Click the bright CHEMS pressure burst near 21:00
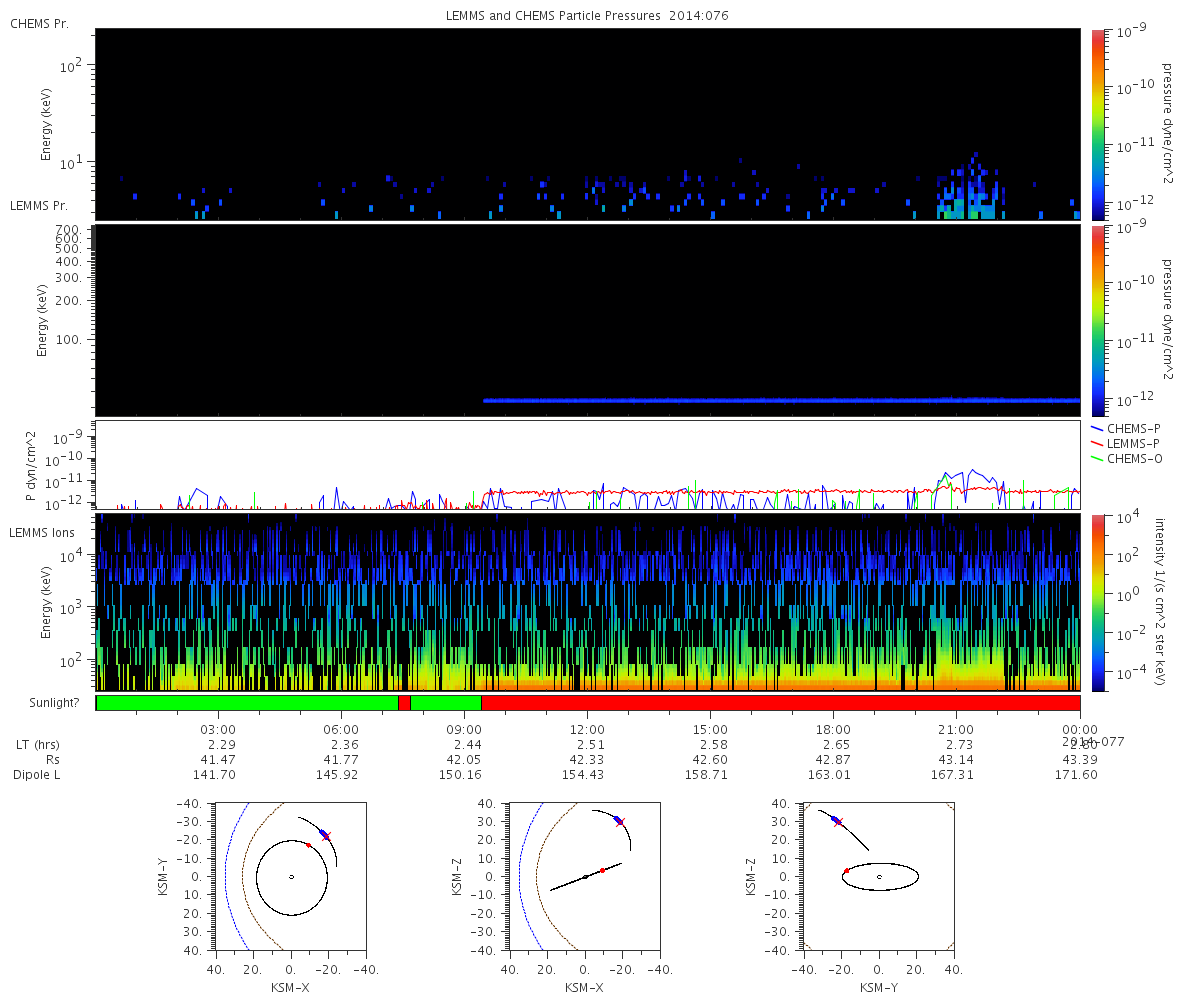 coord(970,200)
